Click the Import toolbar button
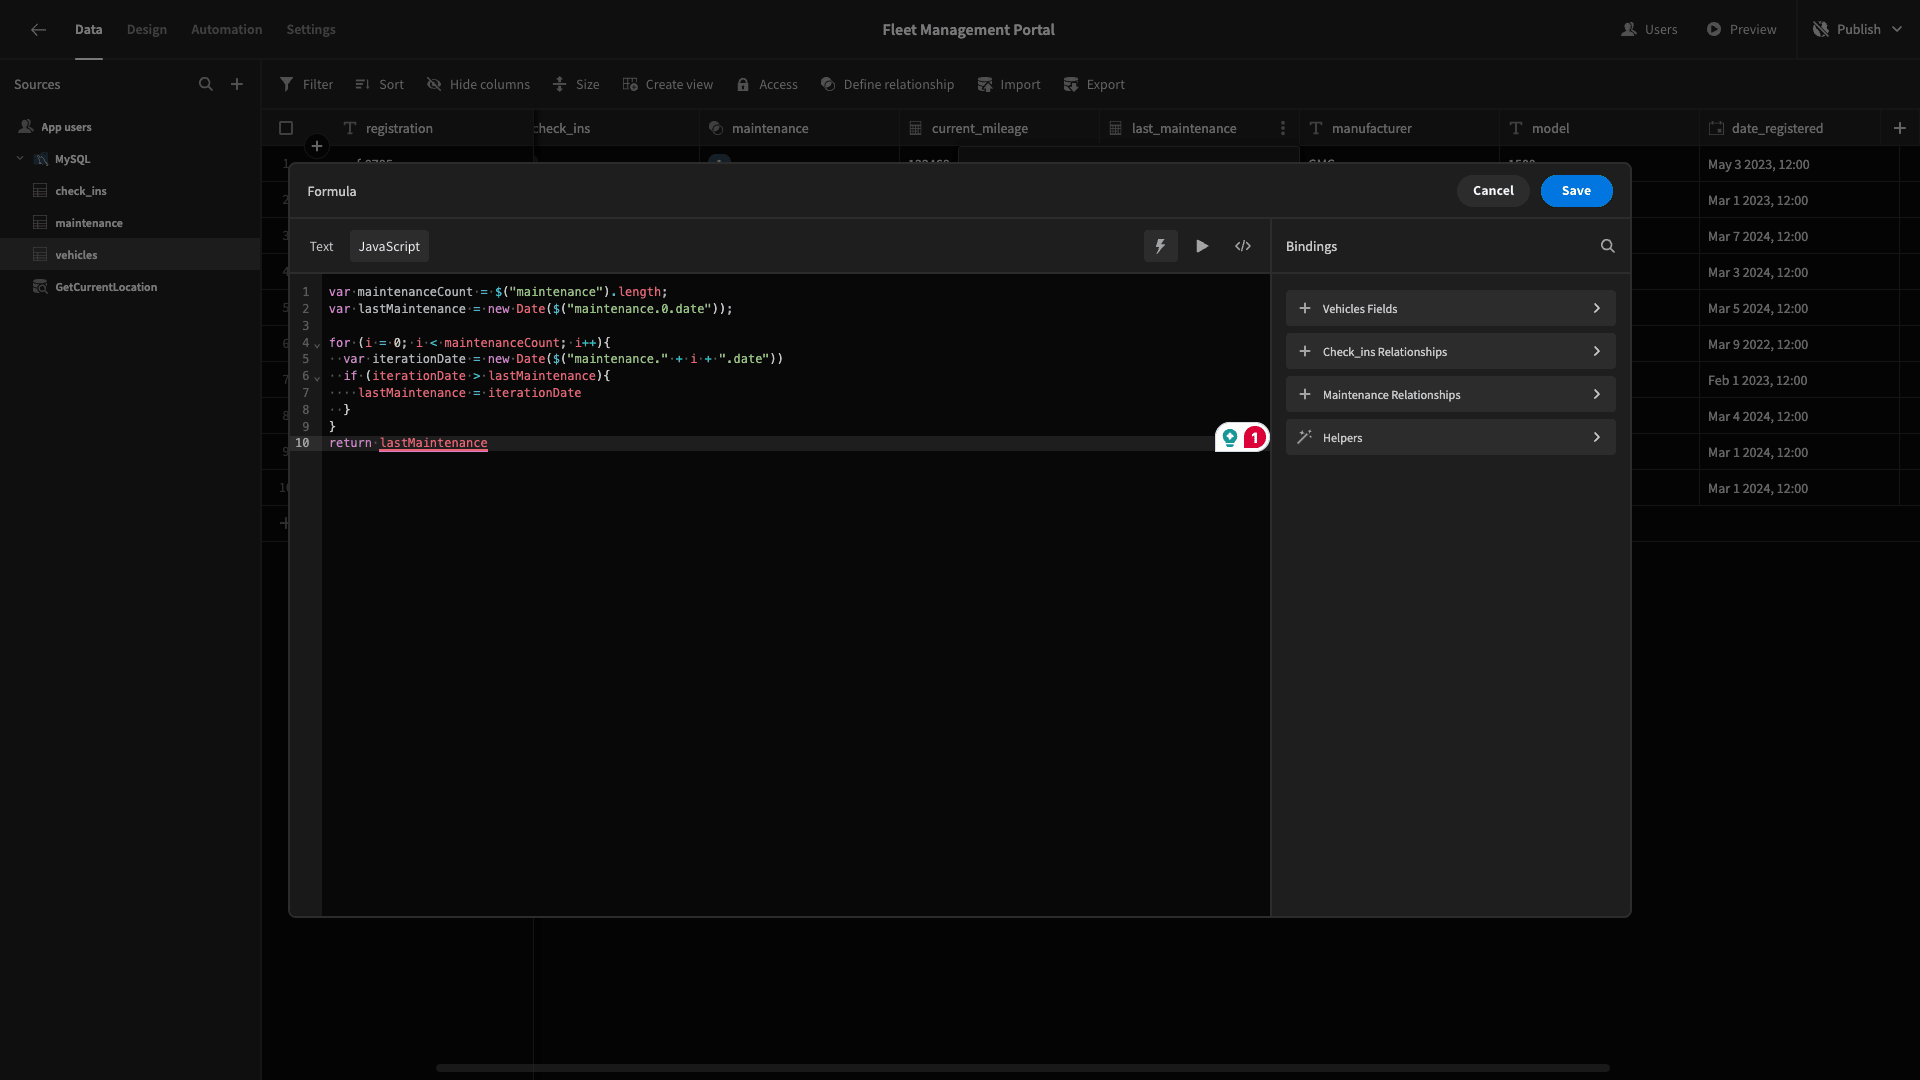The width and height of the screenshot is (1920, 1080). point(1009,85)
